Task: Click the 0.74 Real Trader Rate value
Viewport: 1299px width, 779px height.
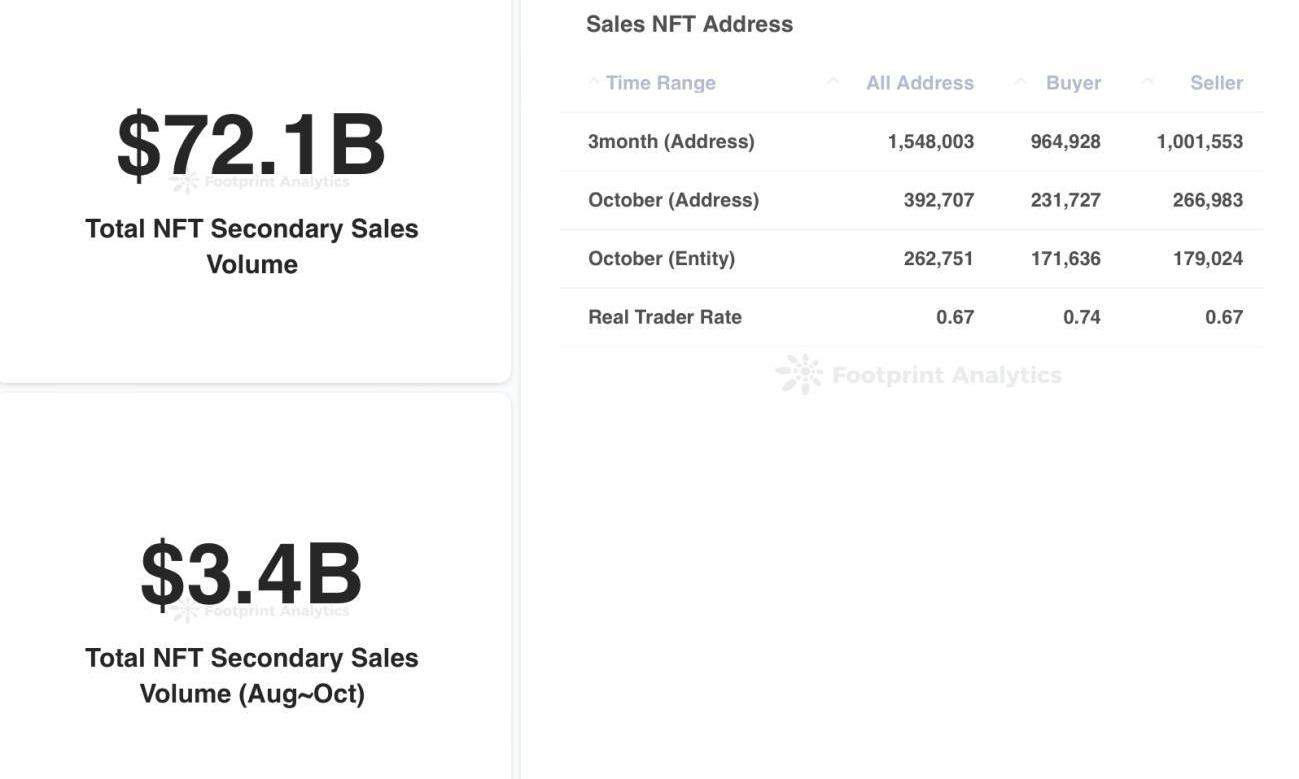Action: tap(1081, 317)
